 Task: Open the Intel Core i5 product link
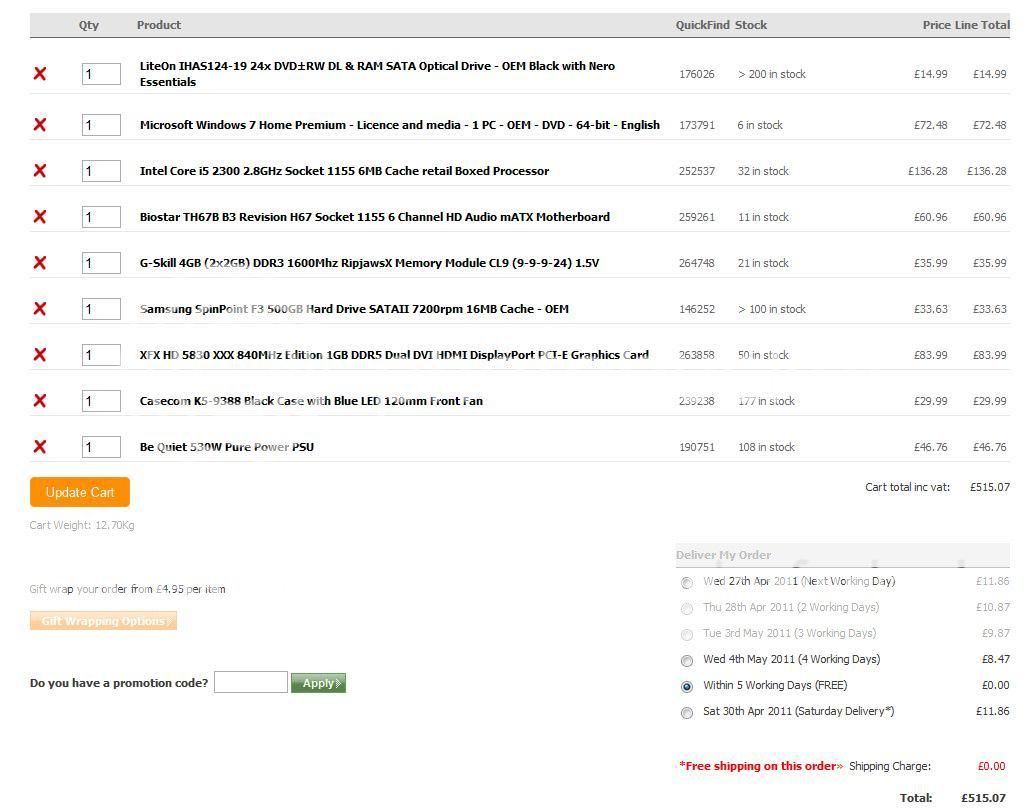click(344, 171)
